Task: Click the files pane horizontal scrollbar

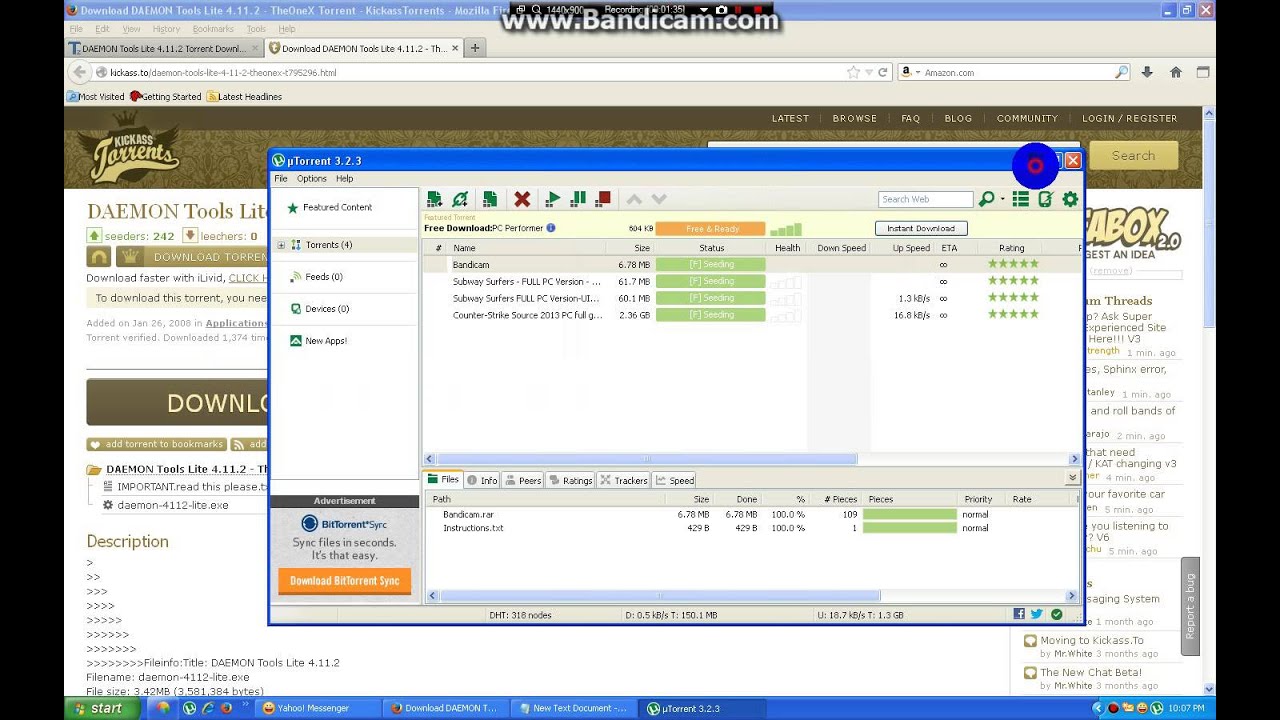Action: point(659,596)
